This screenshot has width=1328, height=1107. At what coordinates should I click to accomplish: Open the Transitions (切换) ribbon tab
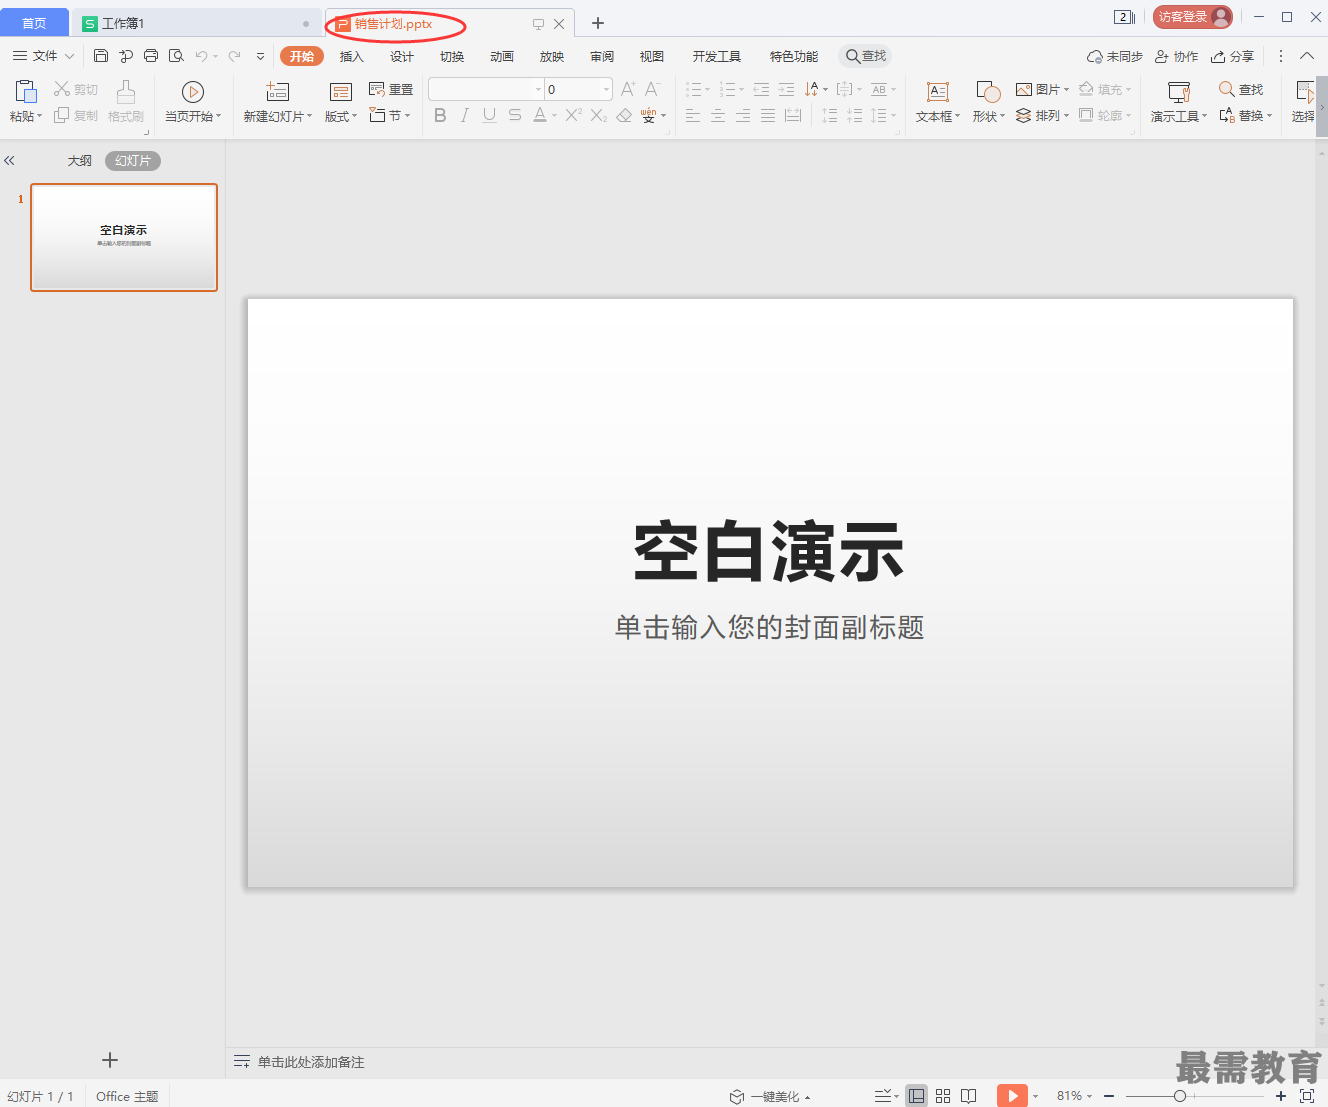click(452, 56)
